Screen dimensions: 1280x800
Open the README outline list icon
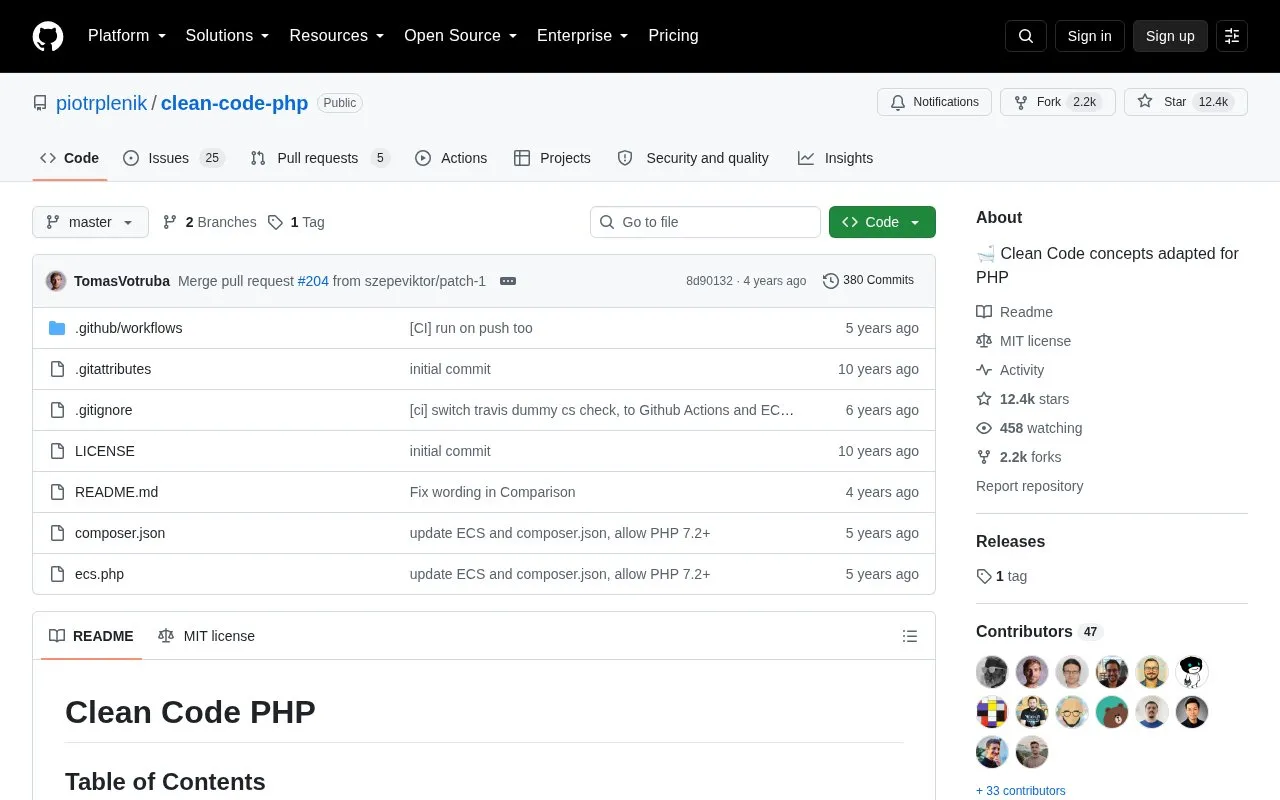click(910, 636)
